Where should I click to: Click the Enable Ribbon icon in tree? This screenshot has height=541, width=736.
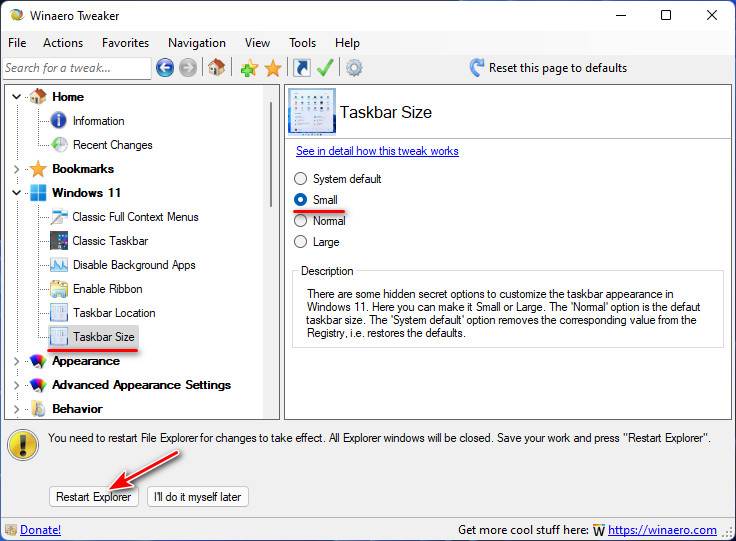click(x=59, y=289)
